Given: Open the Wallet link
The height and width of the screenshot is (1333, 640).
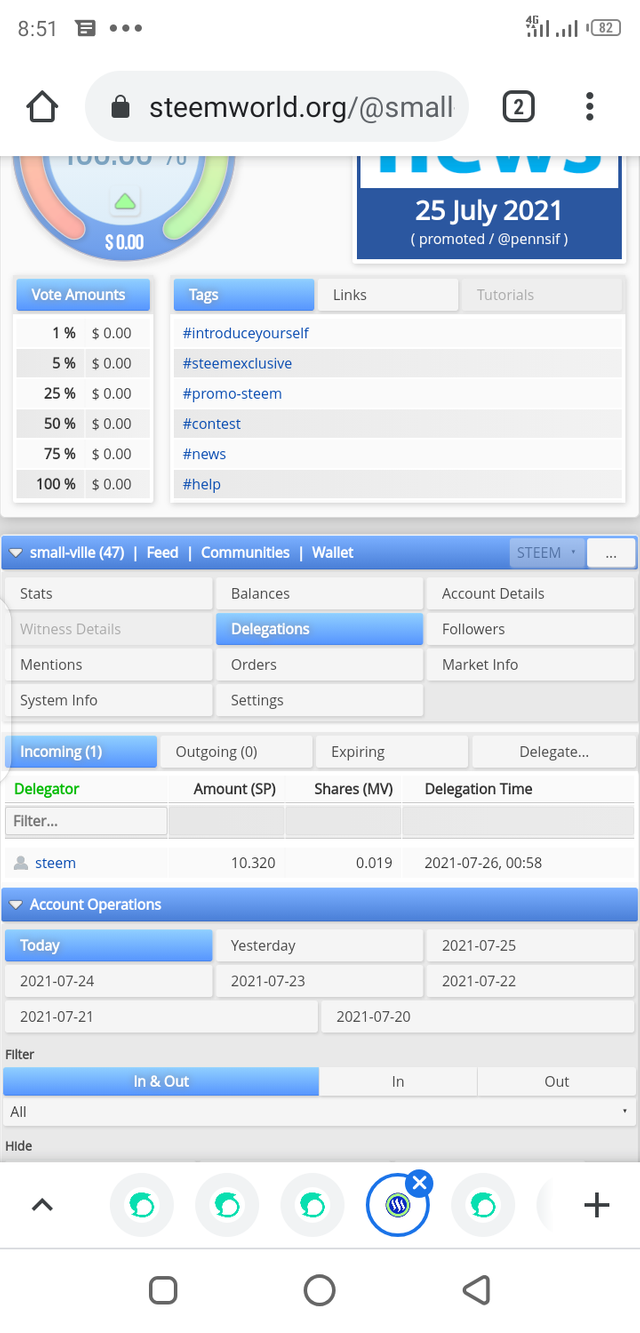Looking at the screenshot, I should click(333, 553).
